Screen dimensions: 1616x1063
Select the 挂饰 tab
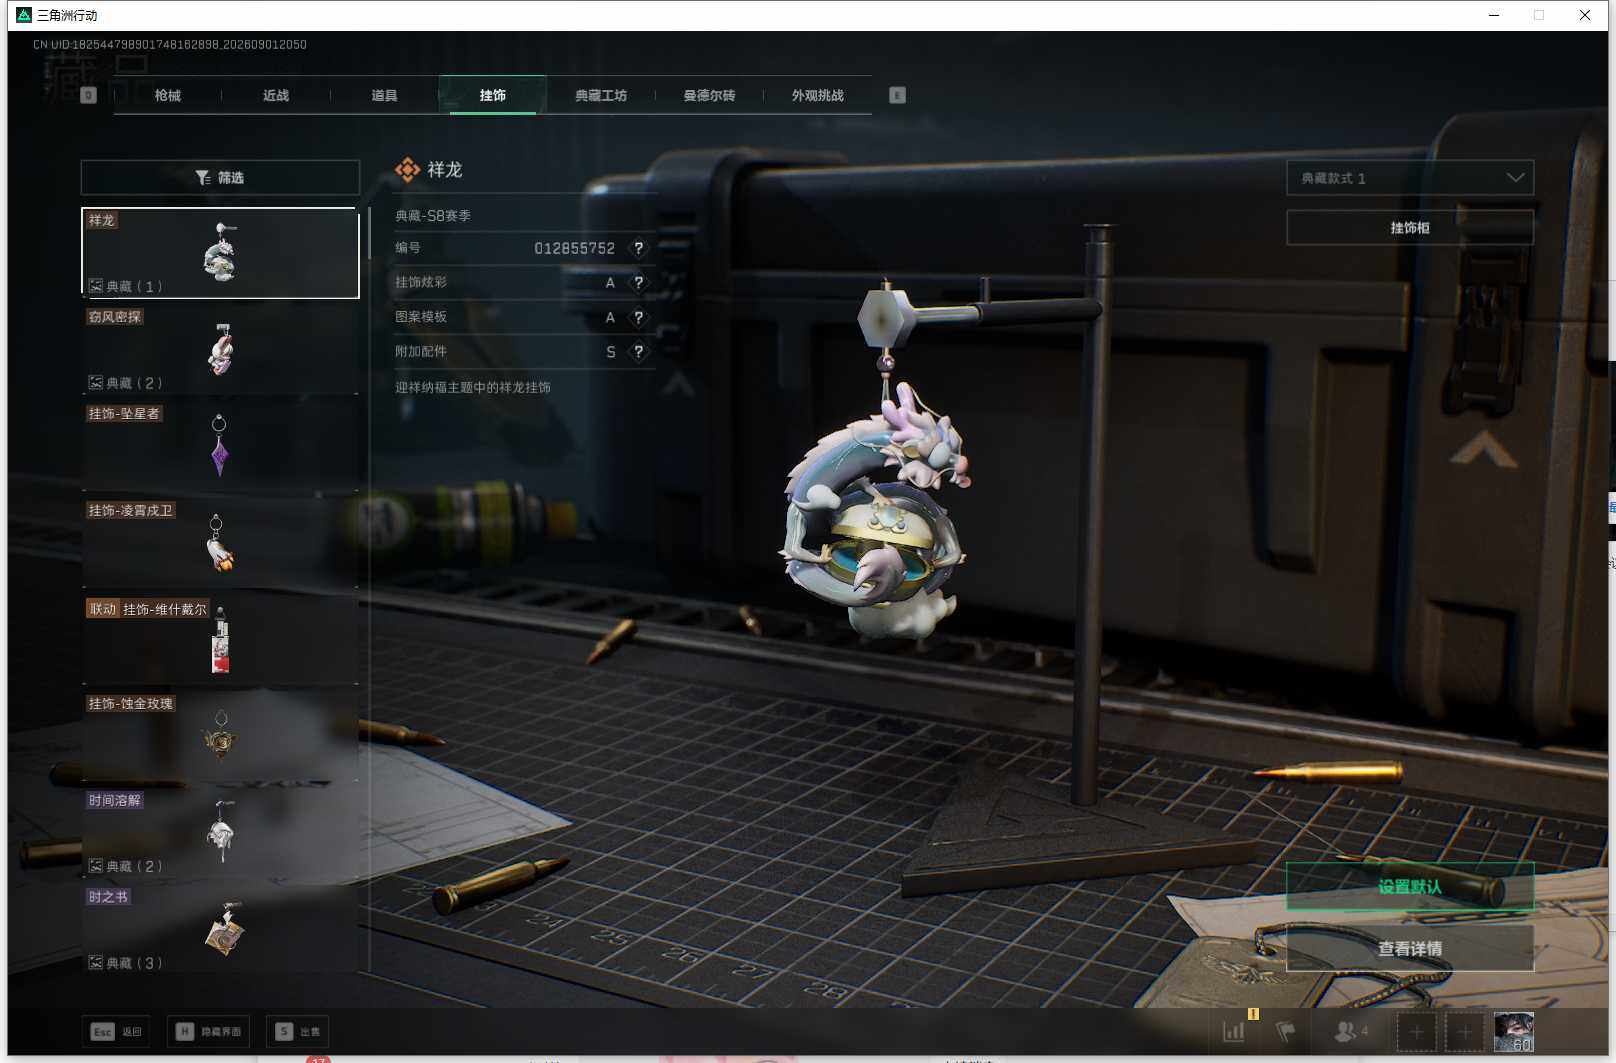pyautogui.click(x=493, y=96)
